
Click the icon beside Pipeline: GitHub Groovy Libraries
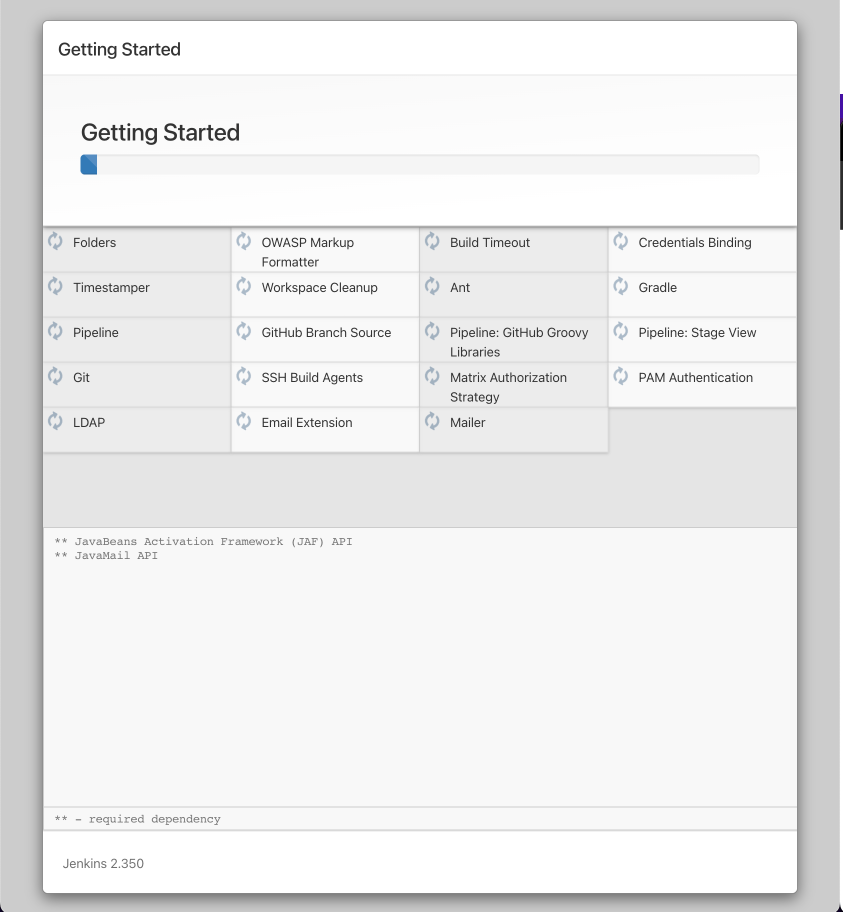click(x=432, y=331)
